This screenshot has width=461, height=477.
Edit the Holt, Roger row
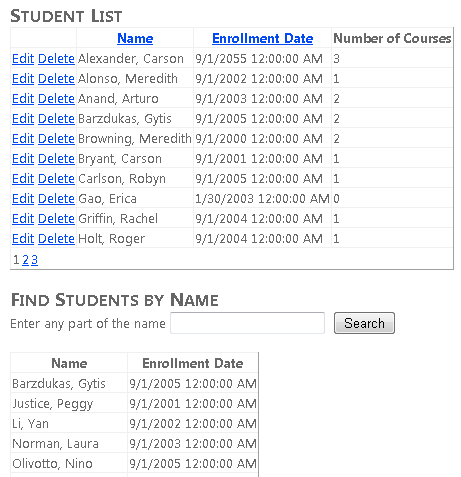point(23,239)
